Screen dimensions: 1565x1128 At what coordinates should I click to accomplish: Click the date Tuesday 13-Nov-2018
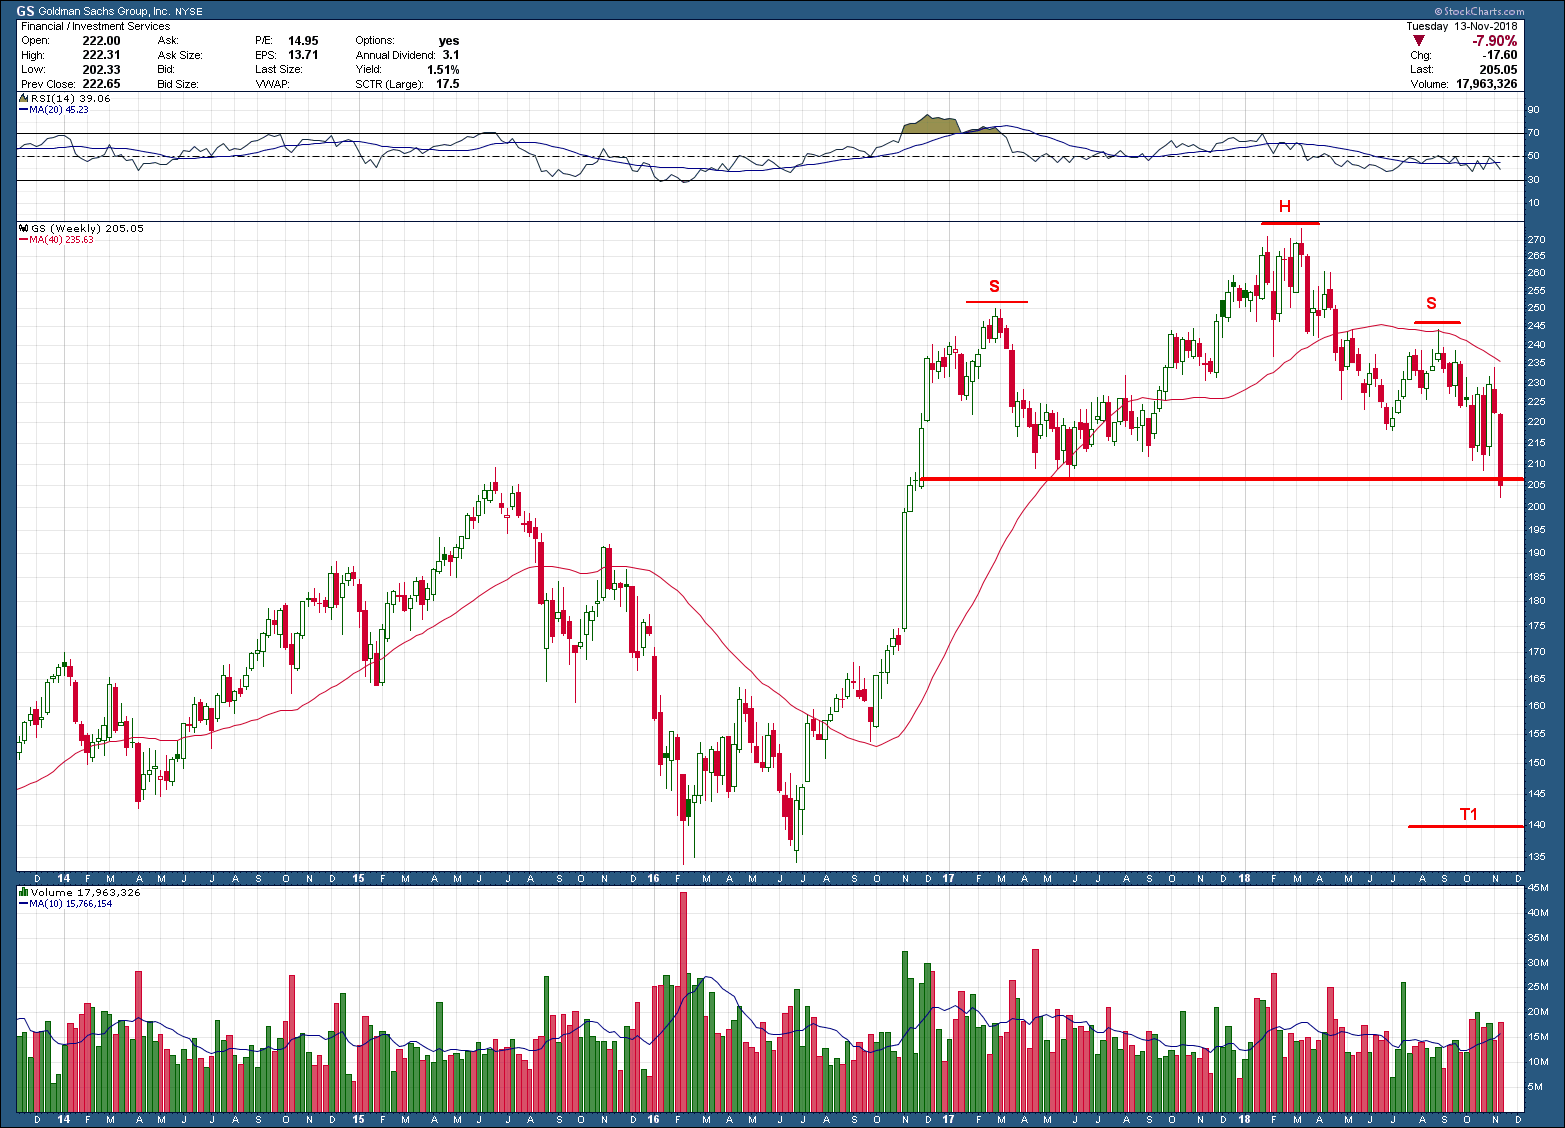click(1462, 26)
